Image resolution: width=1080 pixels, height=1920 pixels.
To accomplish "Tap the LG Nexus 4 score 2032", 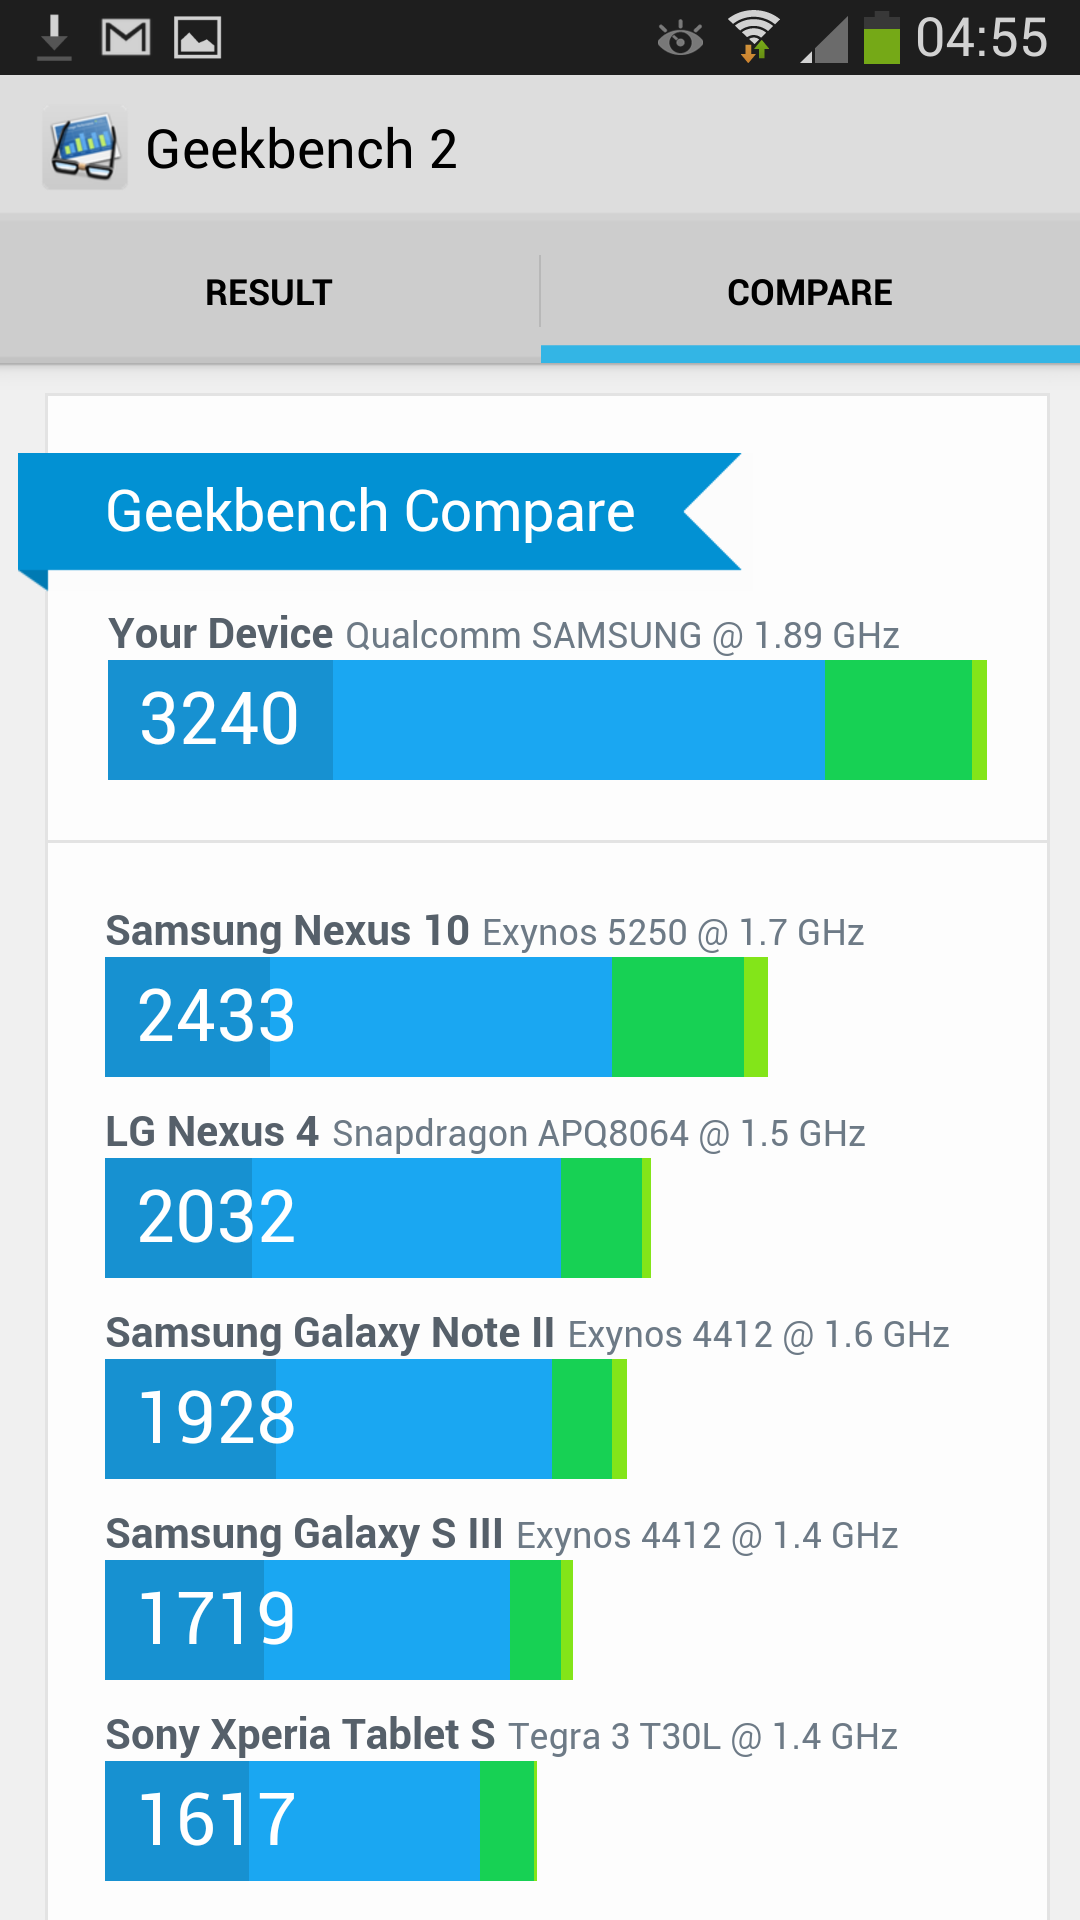I will [x=217, y=1218].
